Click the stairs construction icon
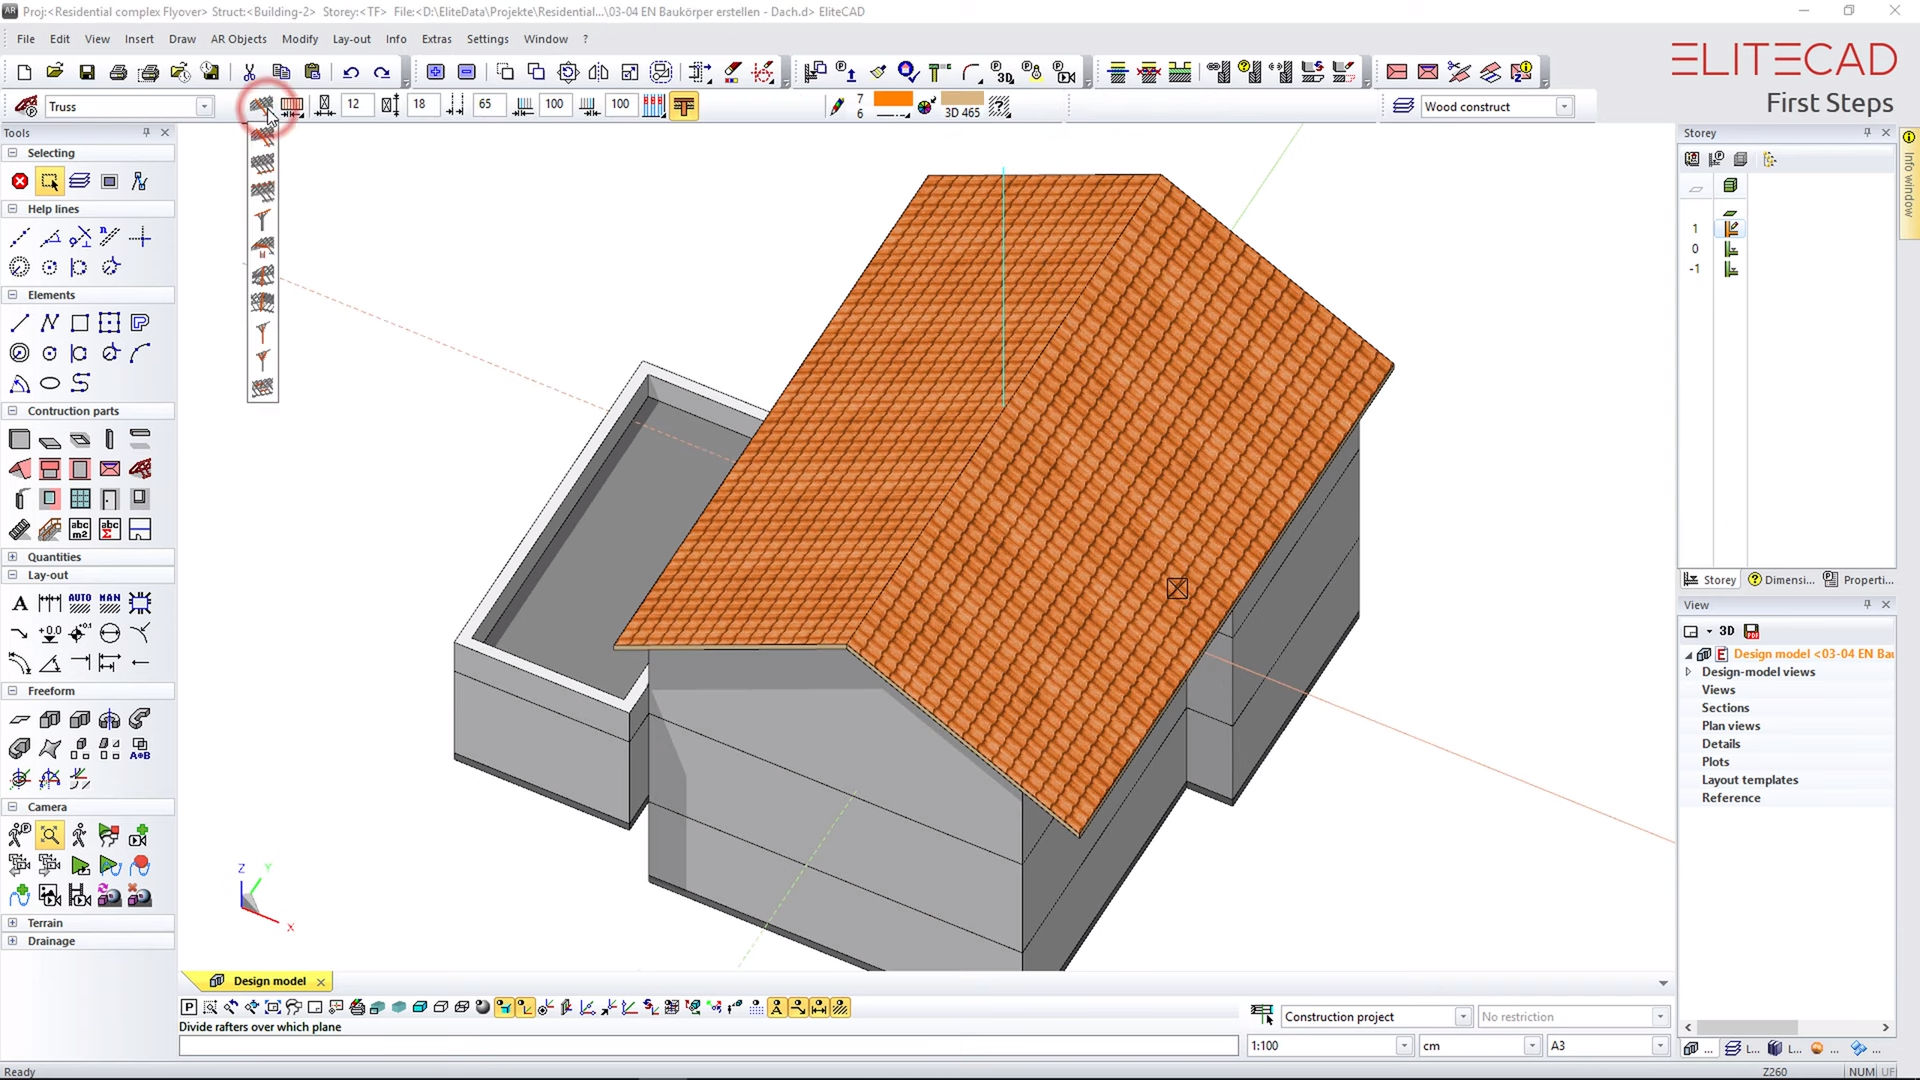The width and height of the screenshot is (1920, 1080). [19, 529]
